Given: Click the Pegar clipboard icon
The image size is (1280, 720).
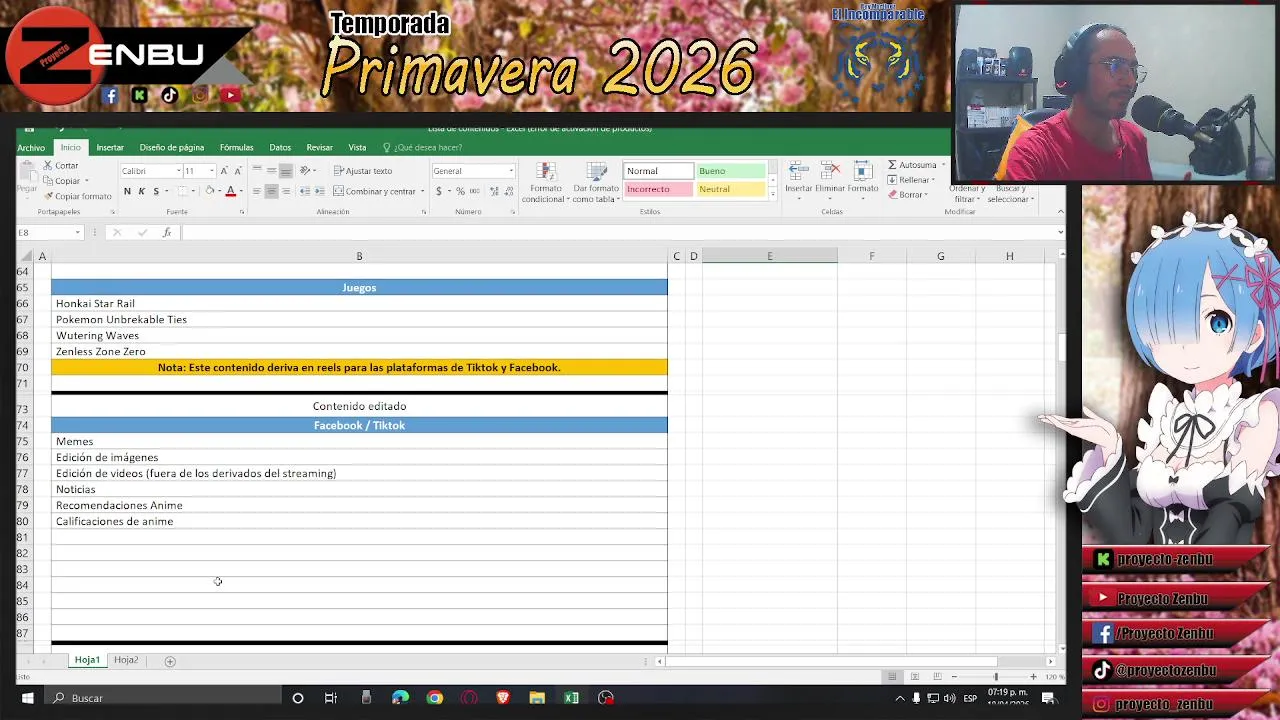Looking at the screenshot, I should pos(26,172).
